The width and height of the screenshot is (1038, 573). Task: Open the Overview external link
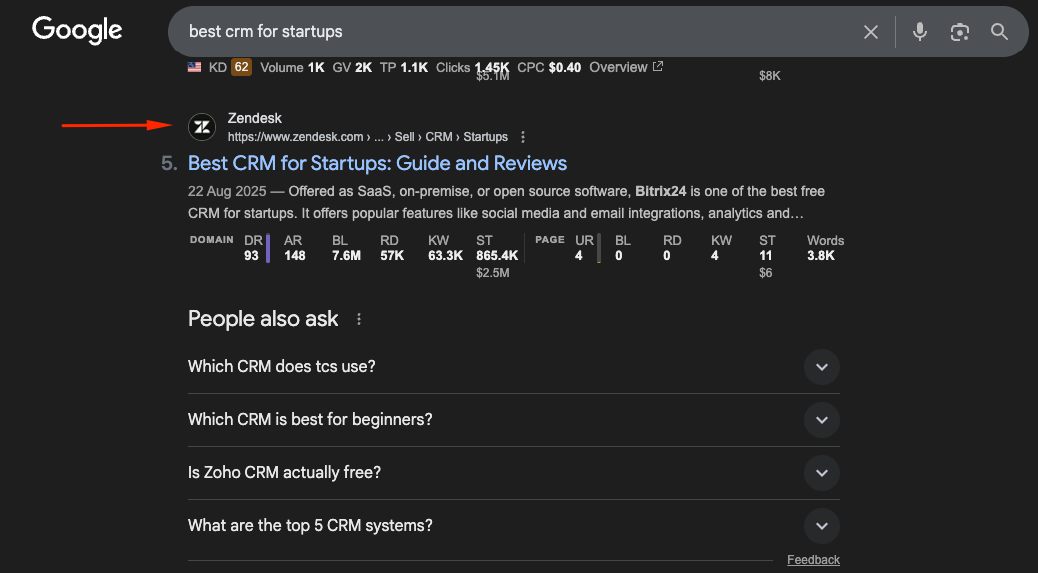pos(625,67)
